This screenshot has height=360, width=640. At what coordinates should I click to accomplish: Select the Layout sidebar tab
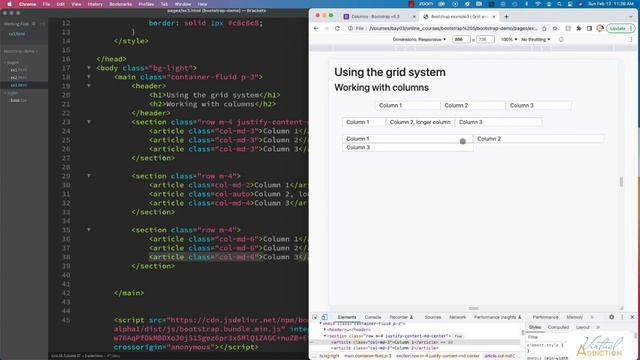coord(582,327)
